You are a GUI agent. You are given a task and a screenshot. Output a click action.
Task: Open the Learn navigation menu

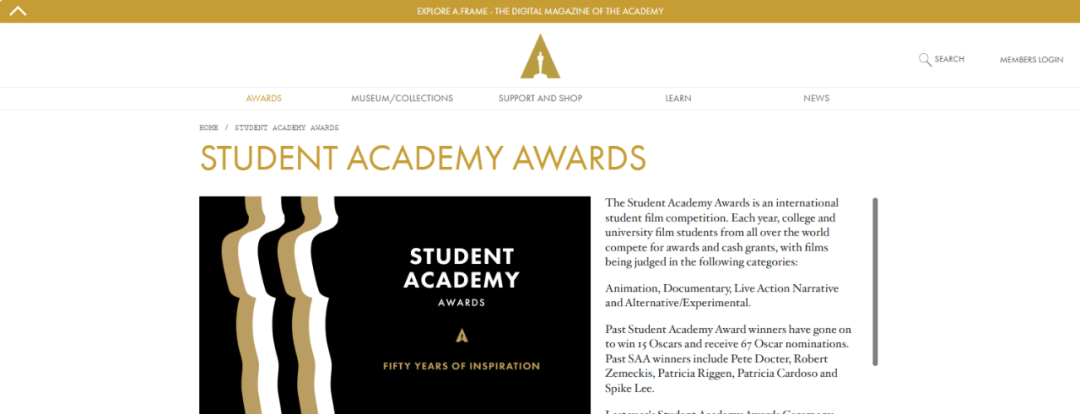coord(678,99)
